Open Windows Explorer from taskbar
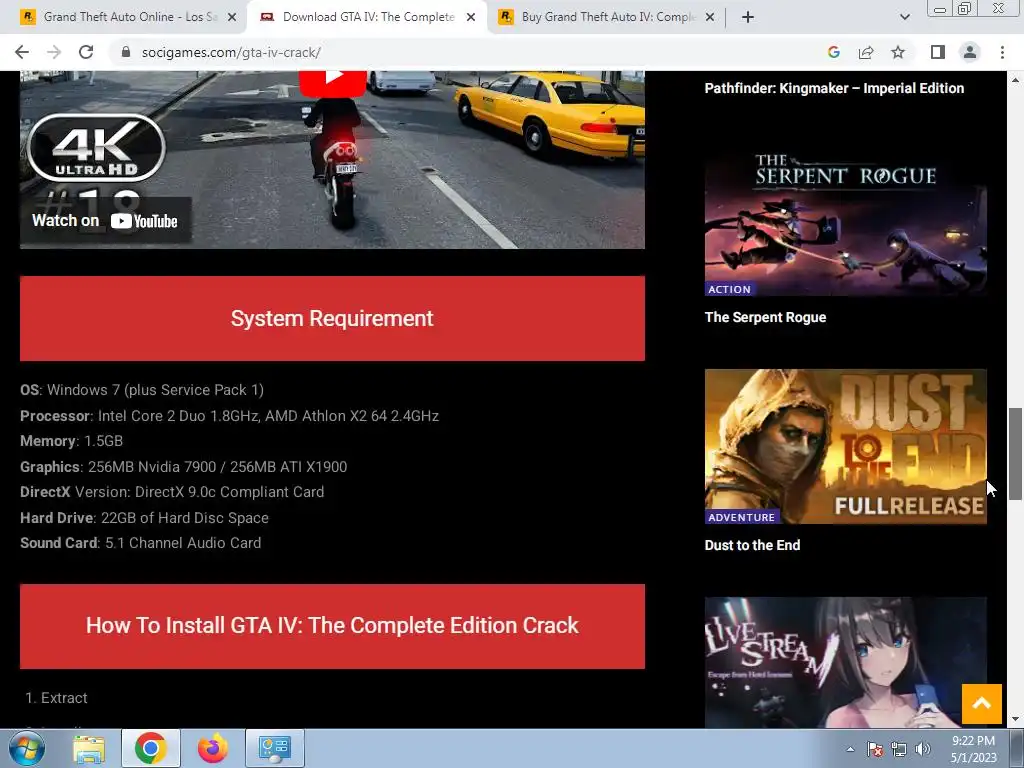The image size is (1024, 768). tap(89, 748)
